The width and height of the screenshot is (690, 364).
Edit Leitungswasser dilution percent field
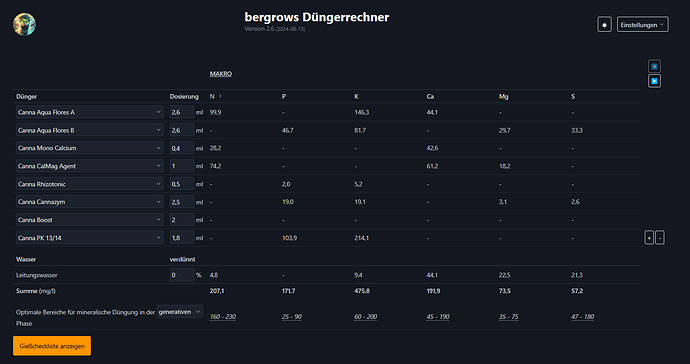point(182,275)
